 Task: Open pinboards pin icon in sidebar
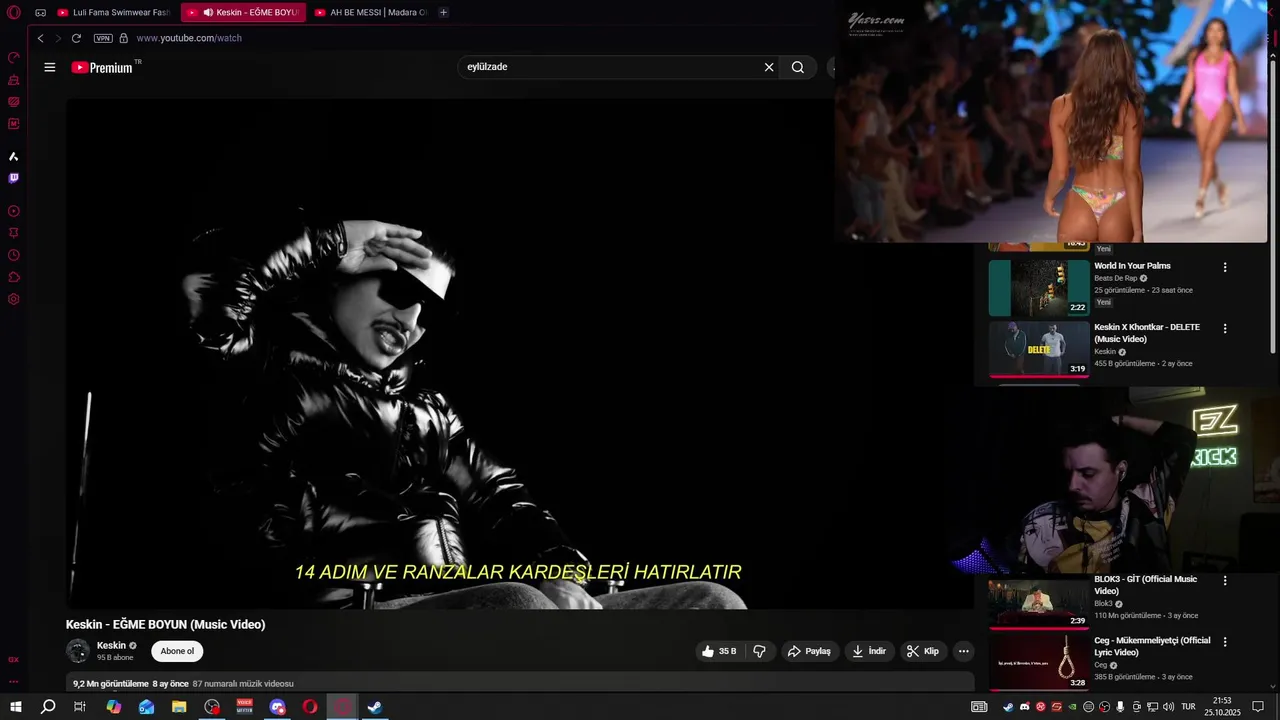tap(13, 233)
